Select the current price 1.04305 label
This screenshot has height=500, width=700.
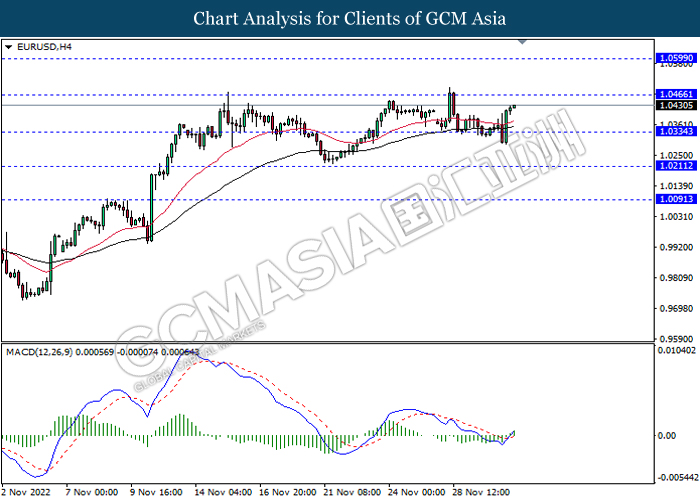[x=676, y=105]
